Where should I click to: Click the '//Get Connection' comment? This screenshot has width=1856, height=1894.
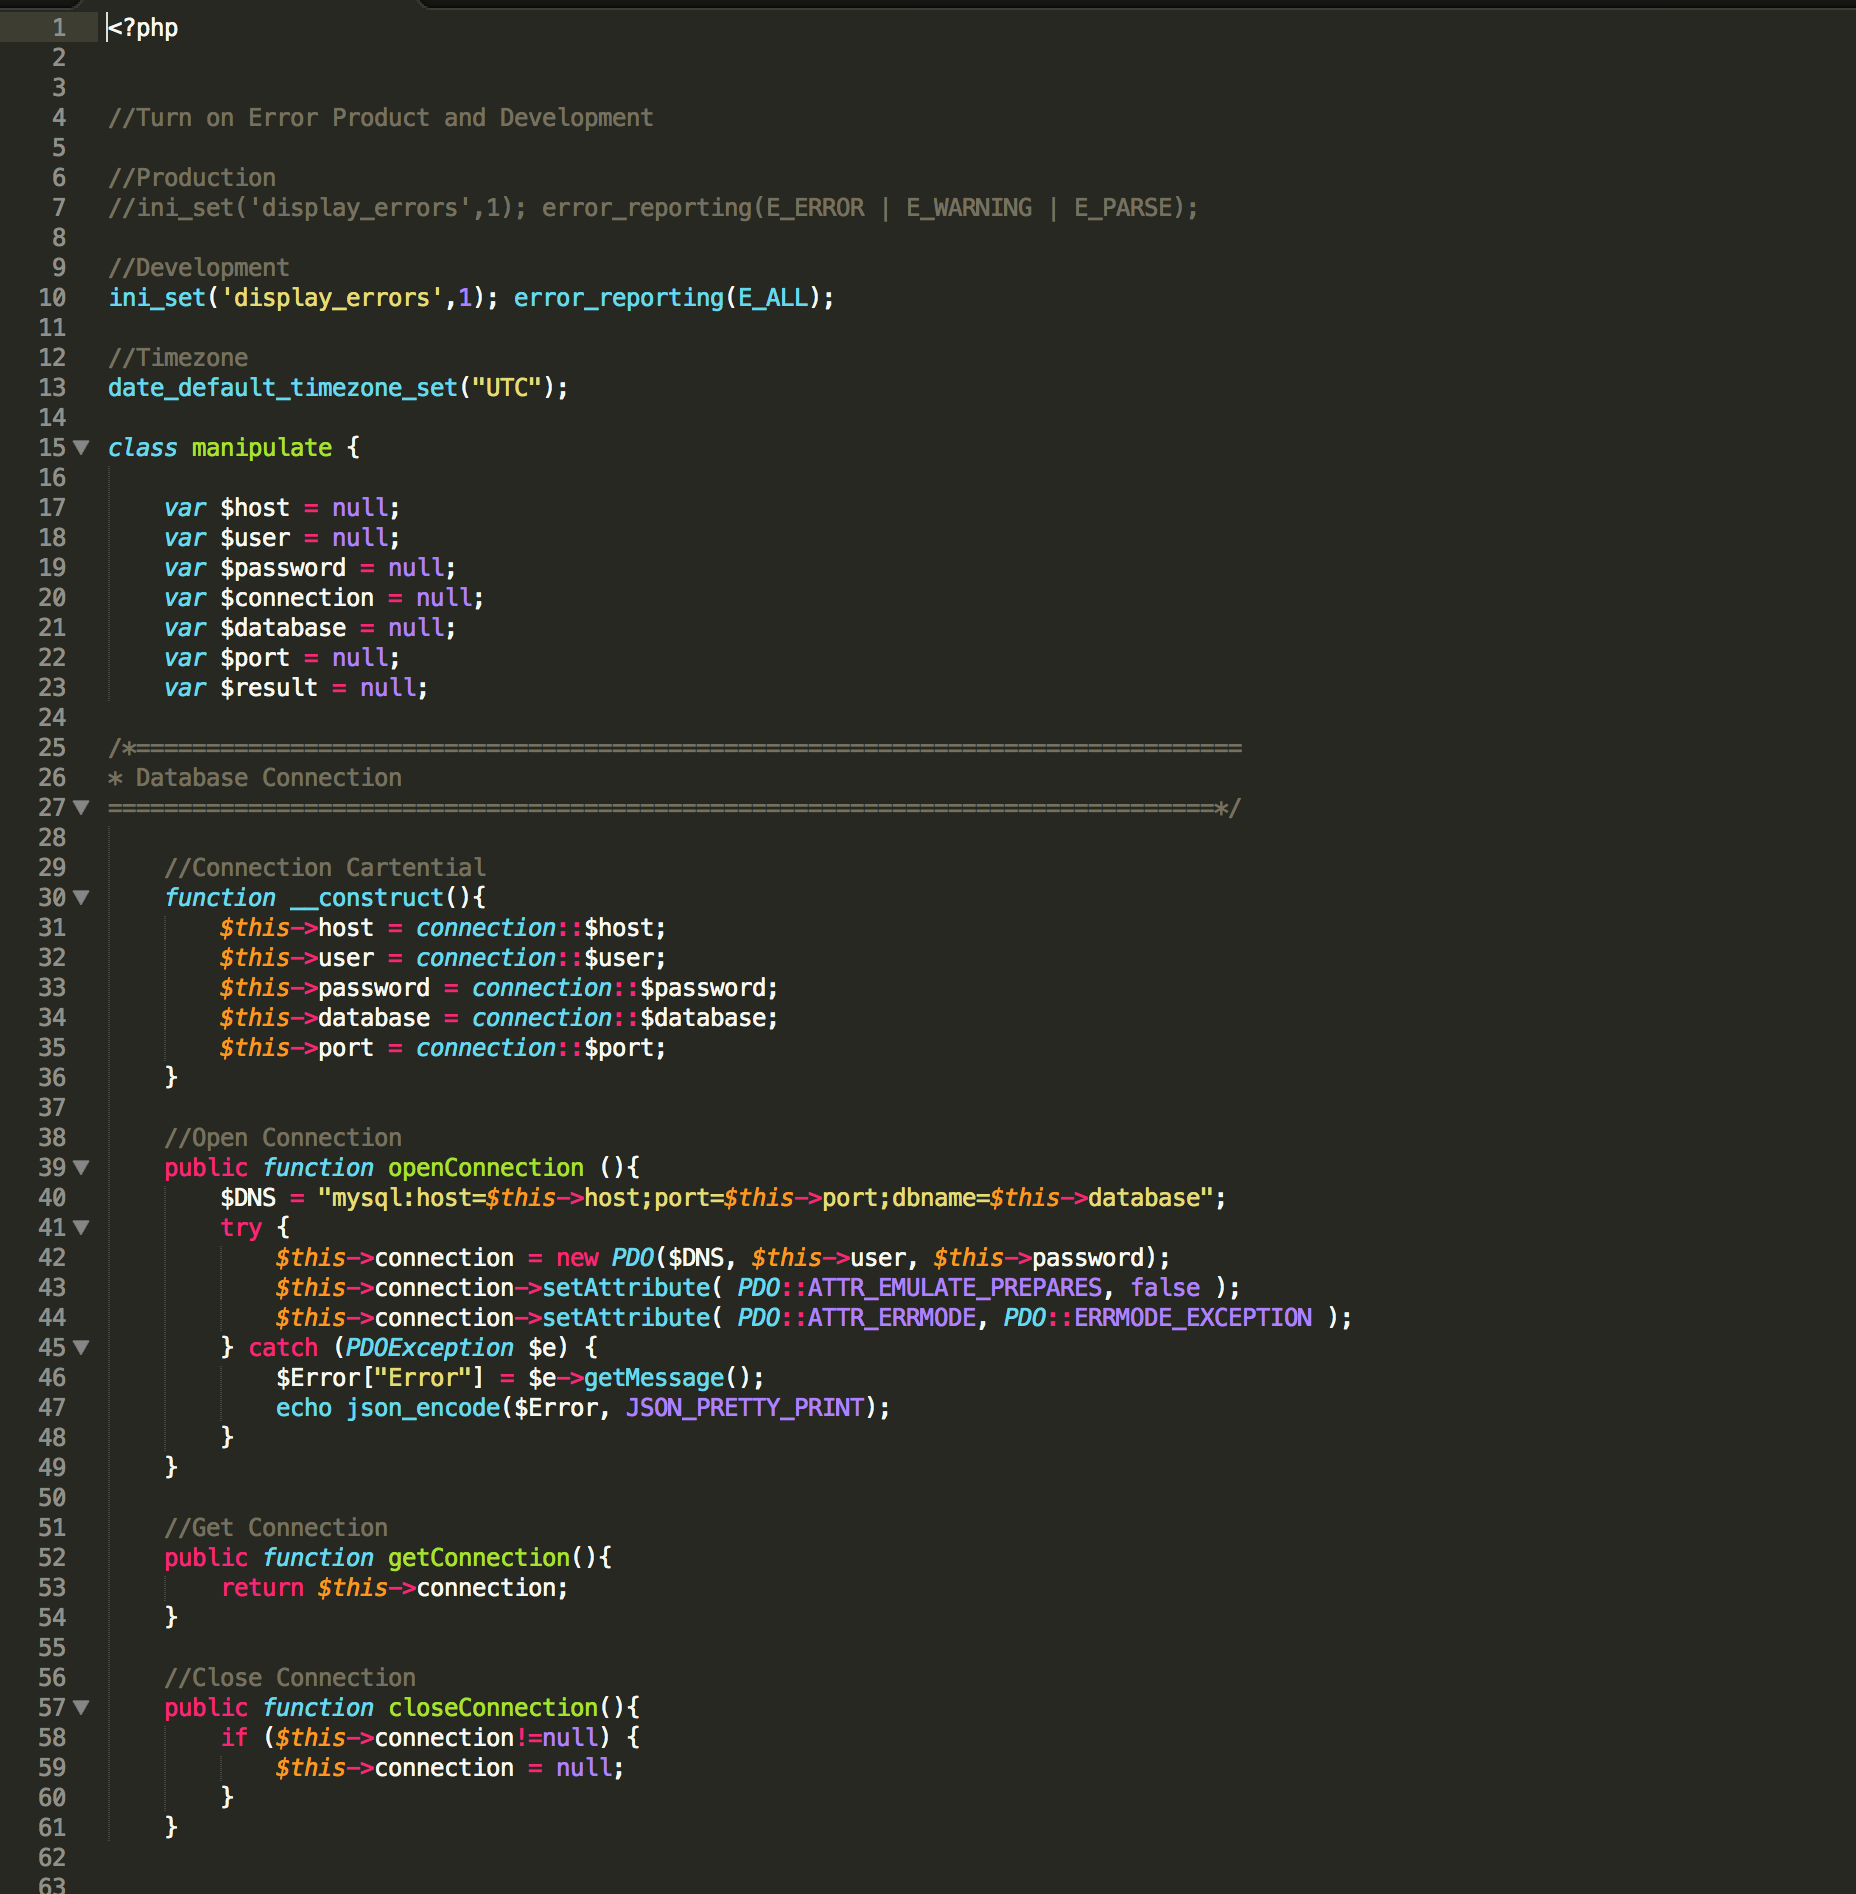point(276,1528)
